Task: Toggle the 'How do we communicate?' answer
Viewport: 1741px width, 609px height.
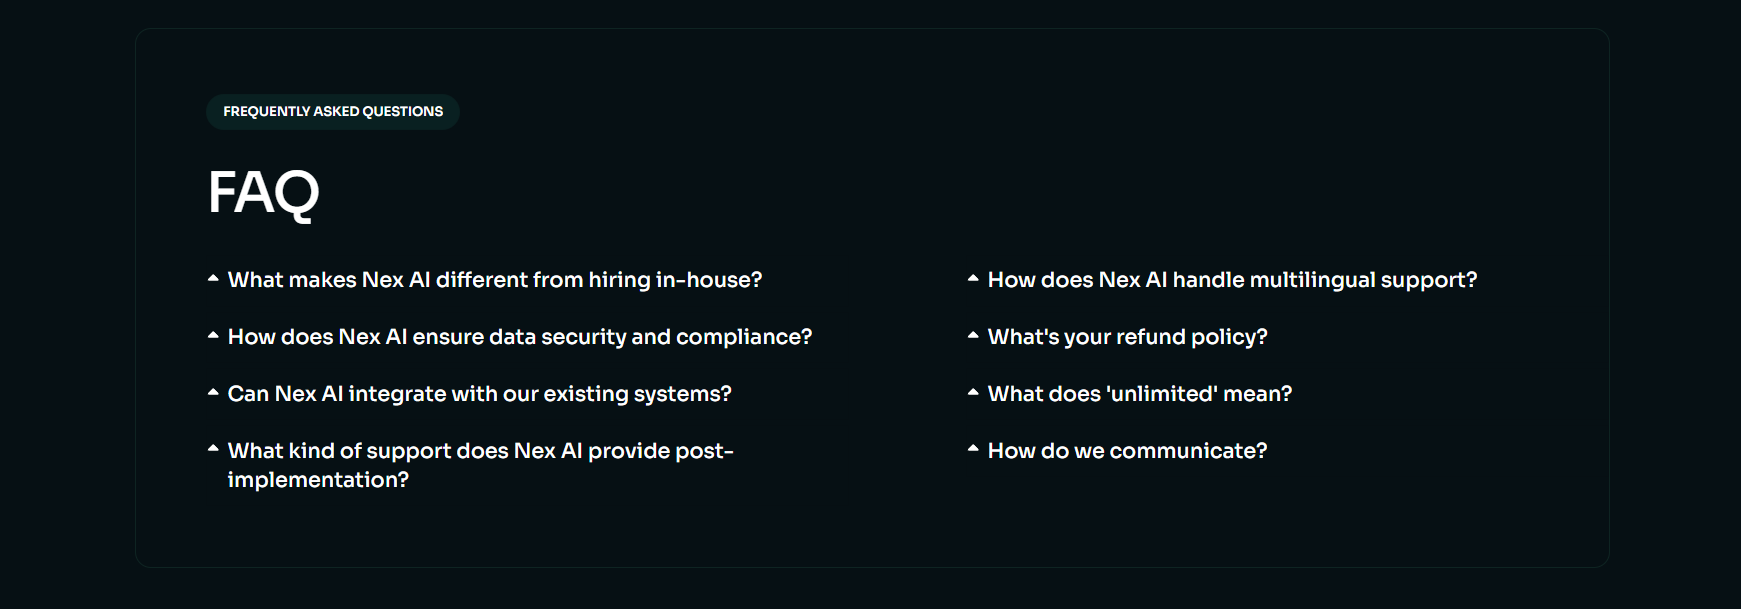Action: [1127, 451]
